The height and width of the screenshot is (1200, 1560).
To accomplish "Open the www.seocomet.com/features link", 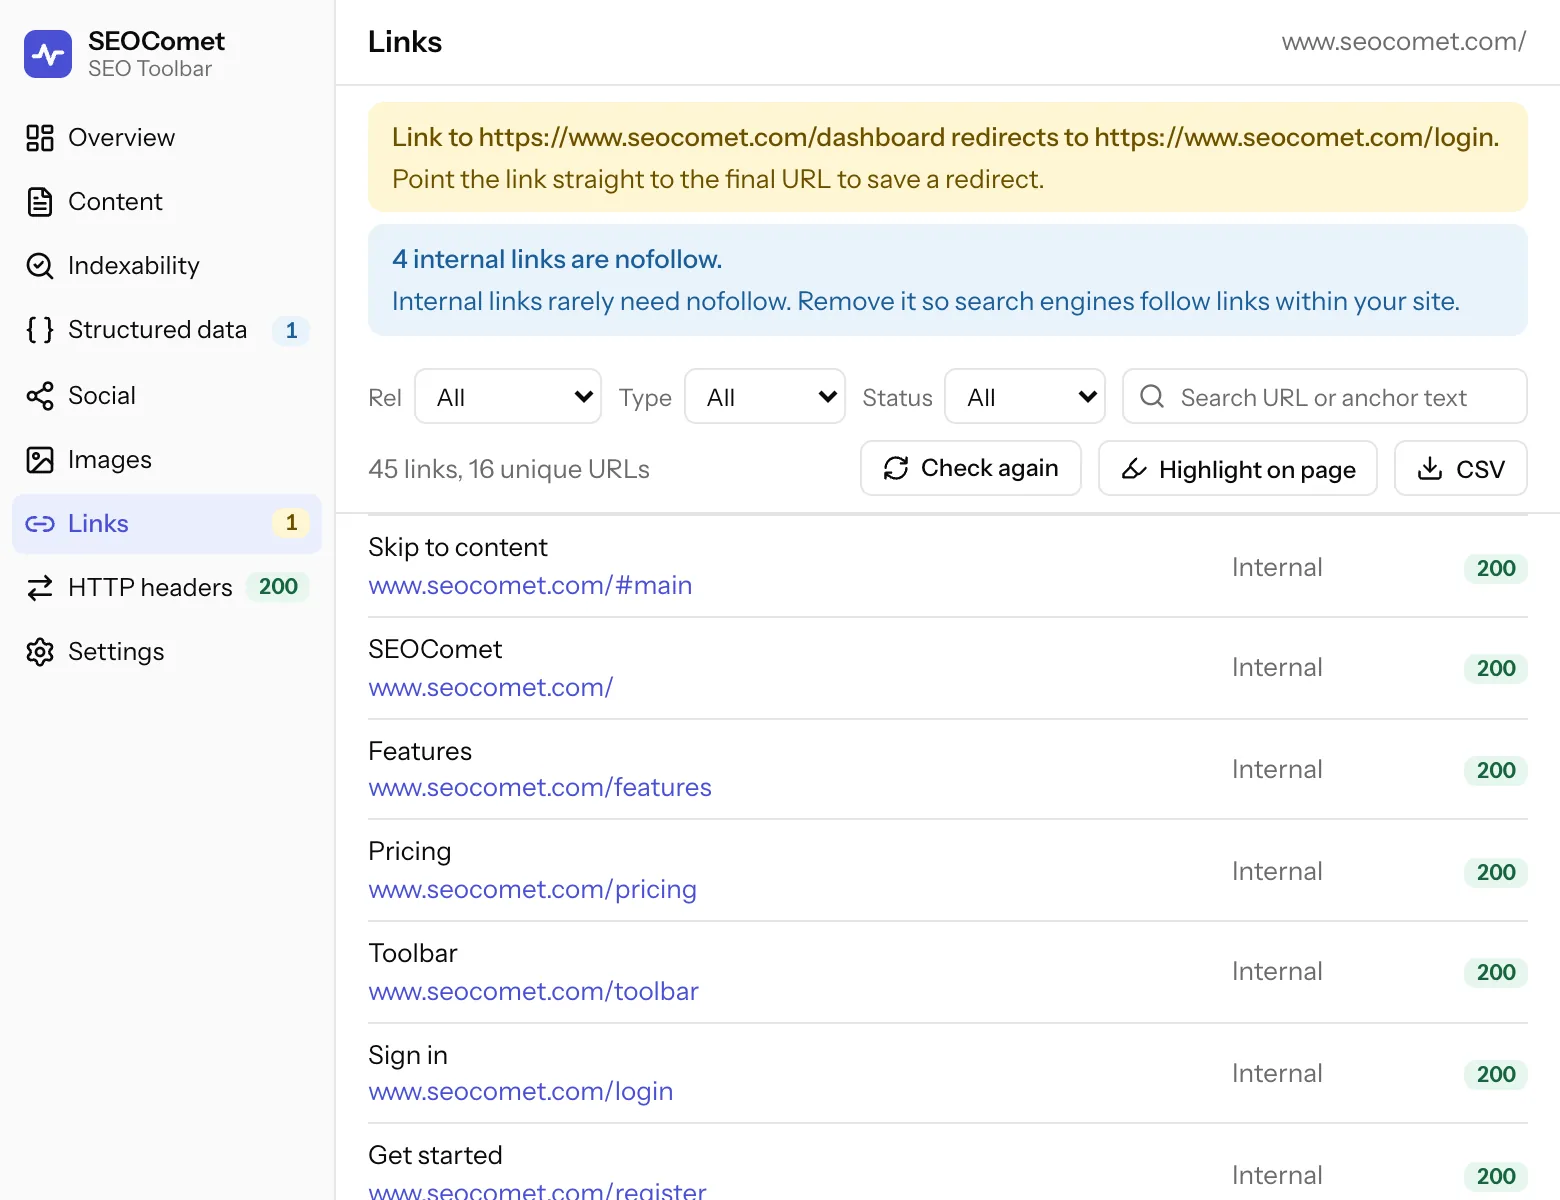I will pos(540,787).
